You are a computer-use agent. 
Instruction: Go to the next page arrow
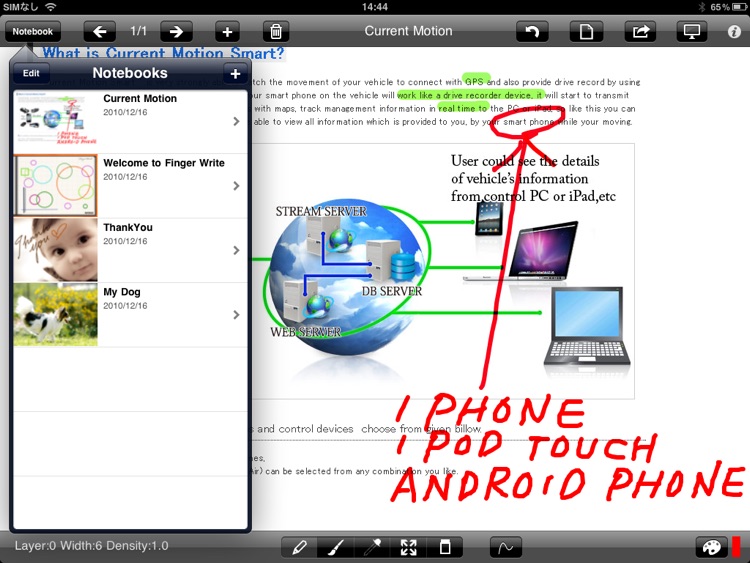point(176,32)
